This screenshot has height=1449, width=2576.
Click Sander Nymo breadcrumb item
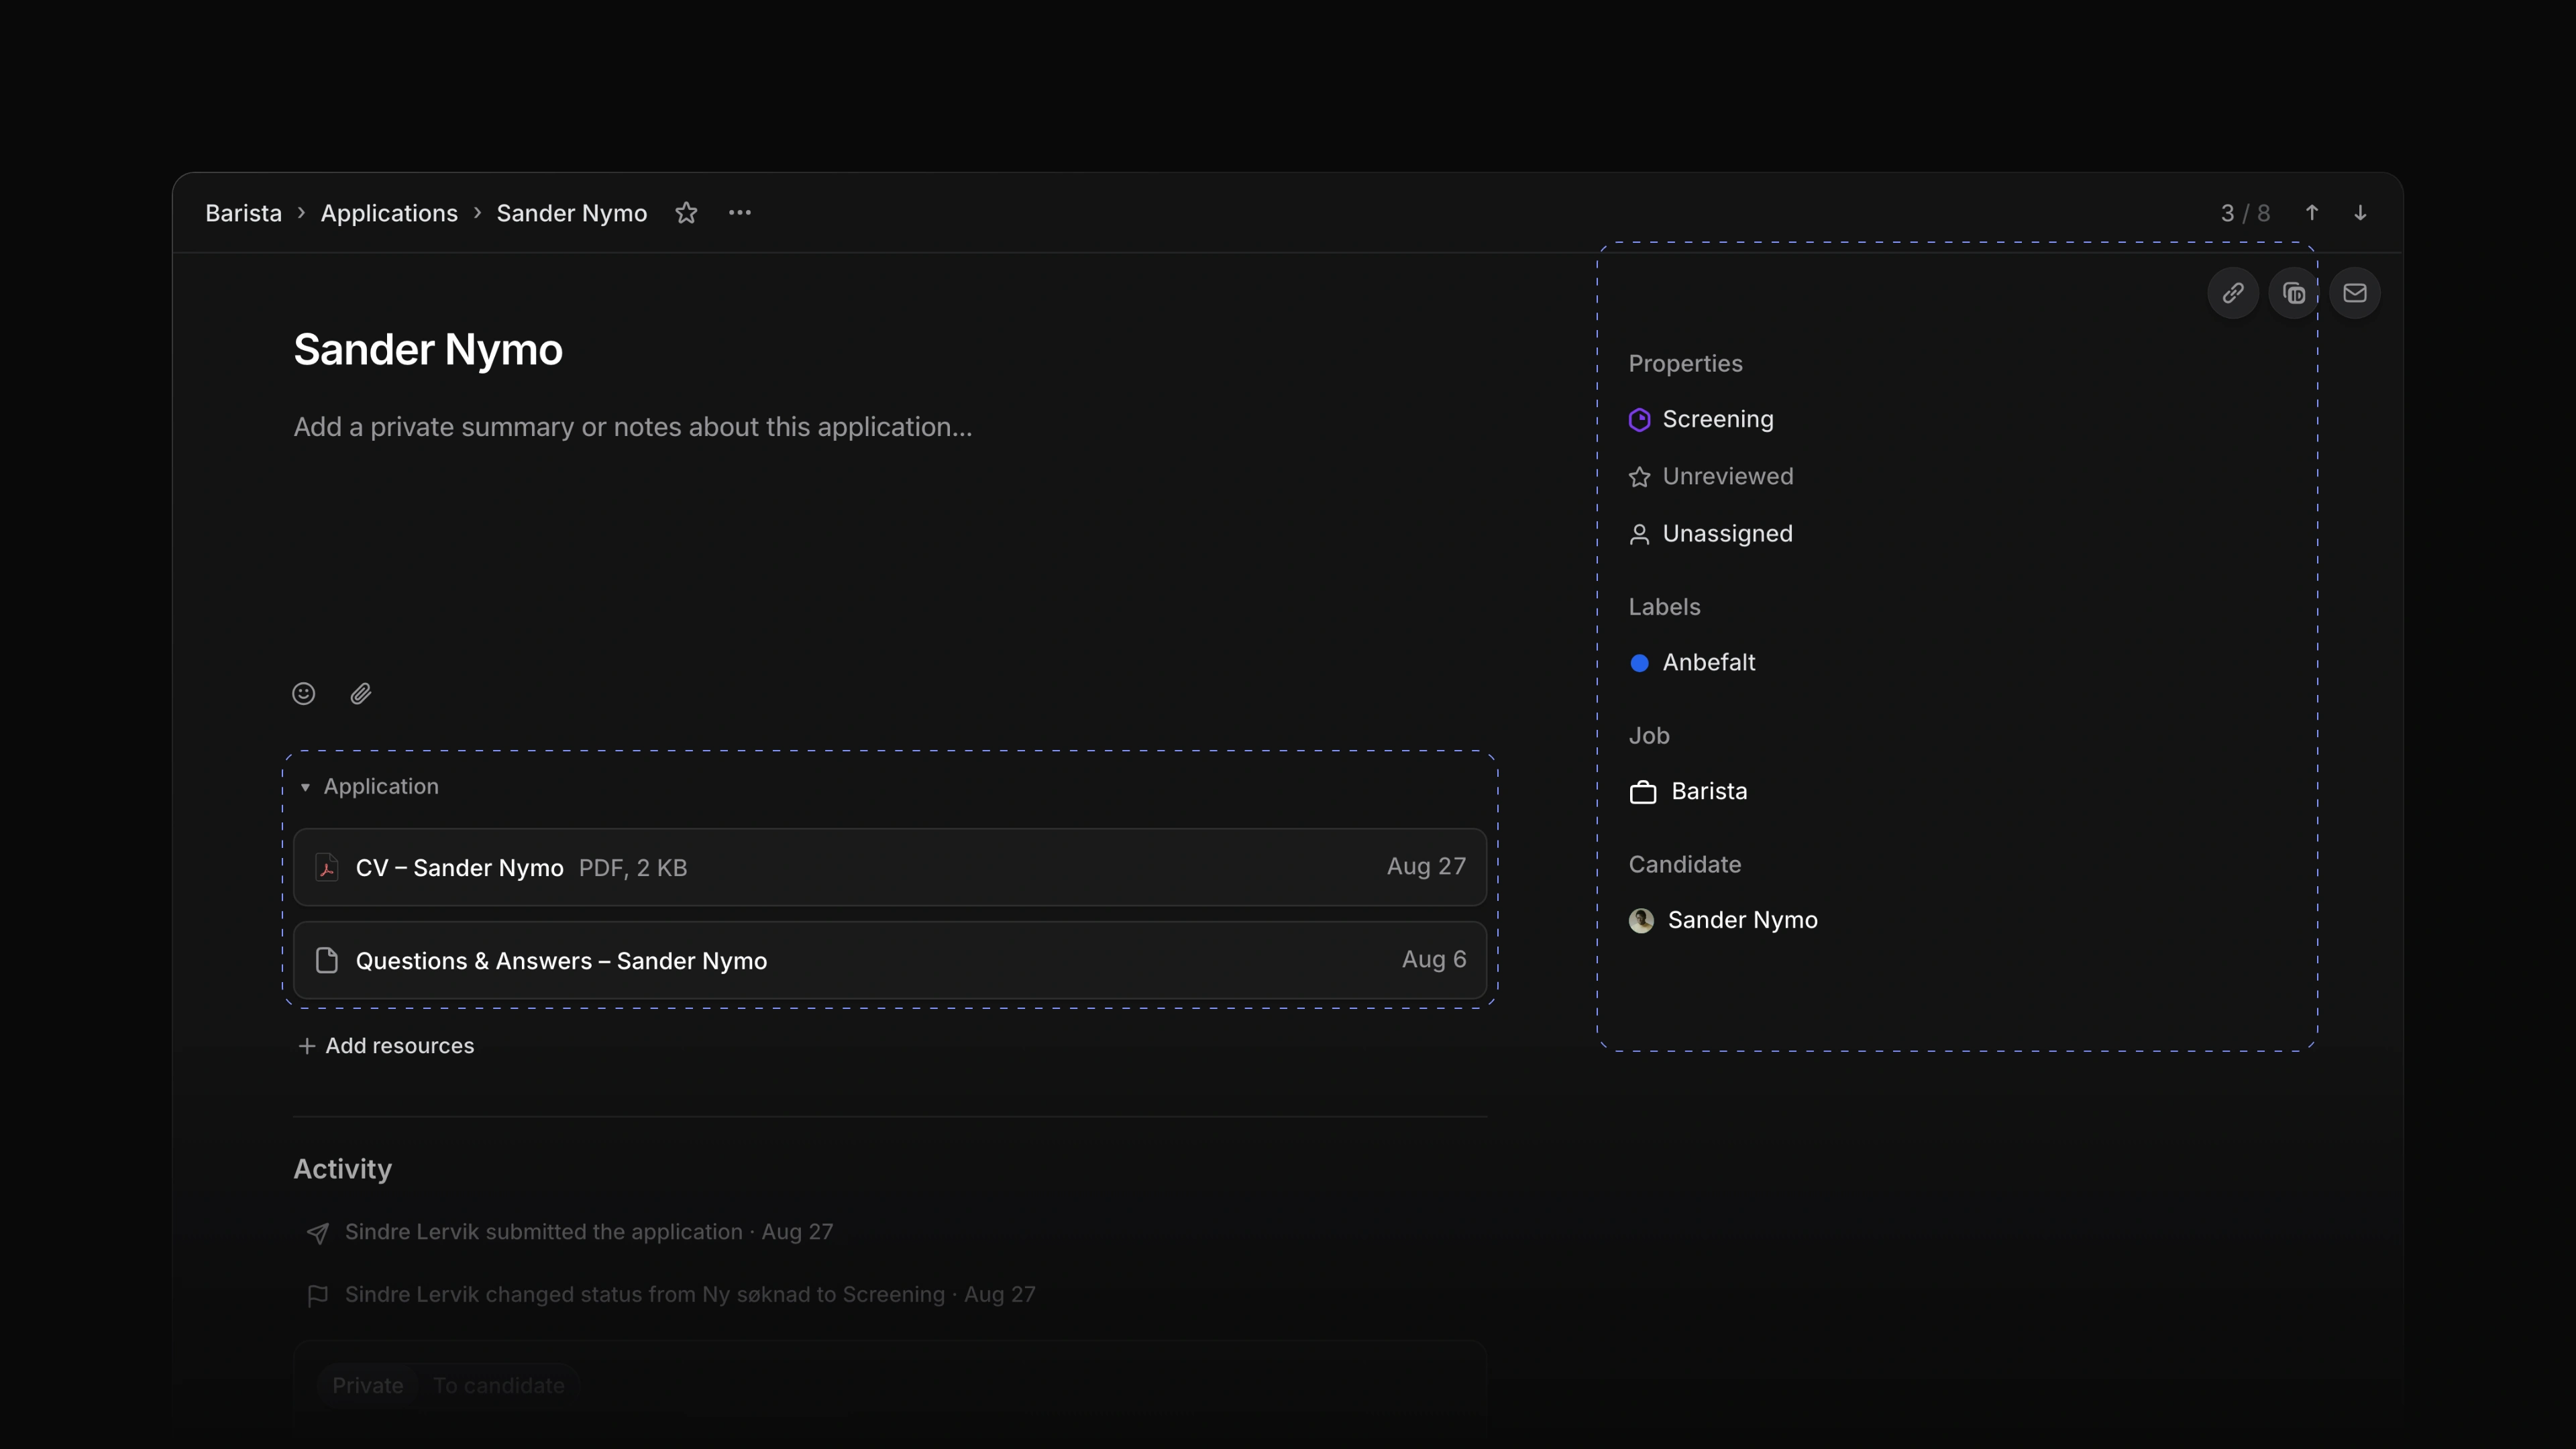[x=572, y=213]
